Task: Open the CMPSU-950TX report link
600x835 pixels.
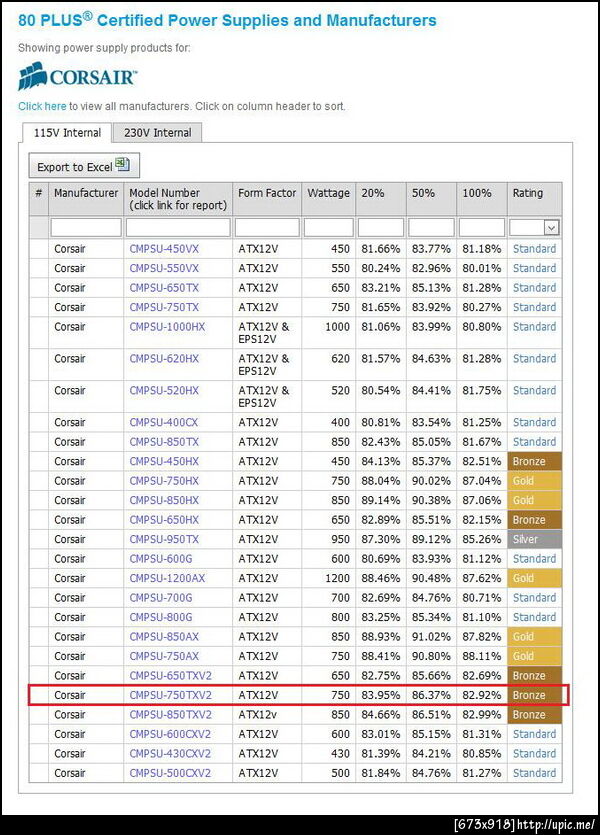Action: (x=164, y=539)
